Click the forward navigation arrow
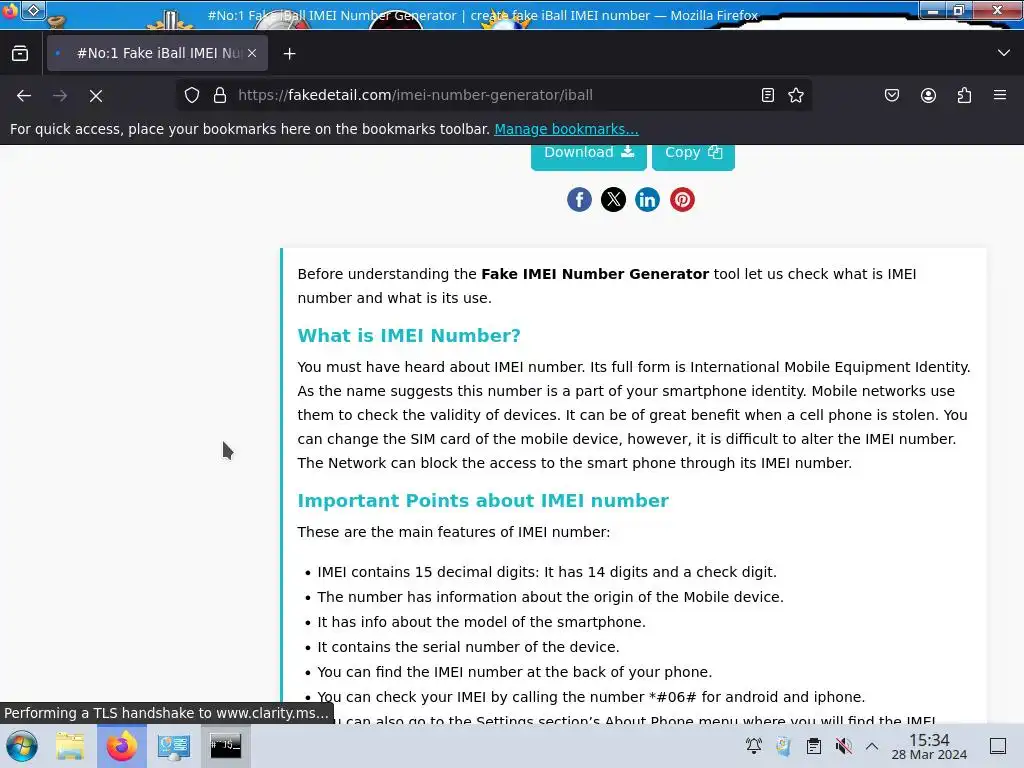Image resolution: width=1024 pixels, height=768 pixels. [x=60, y=96]
